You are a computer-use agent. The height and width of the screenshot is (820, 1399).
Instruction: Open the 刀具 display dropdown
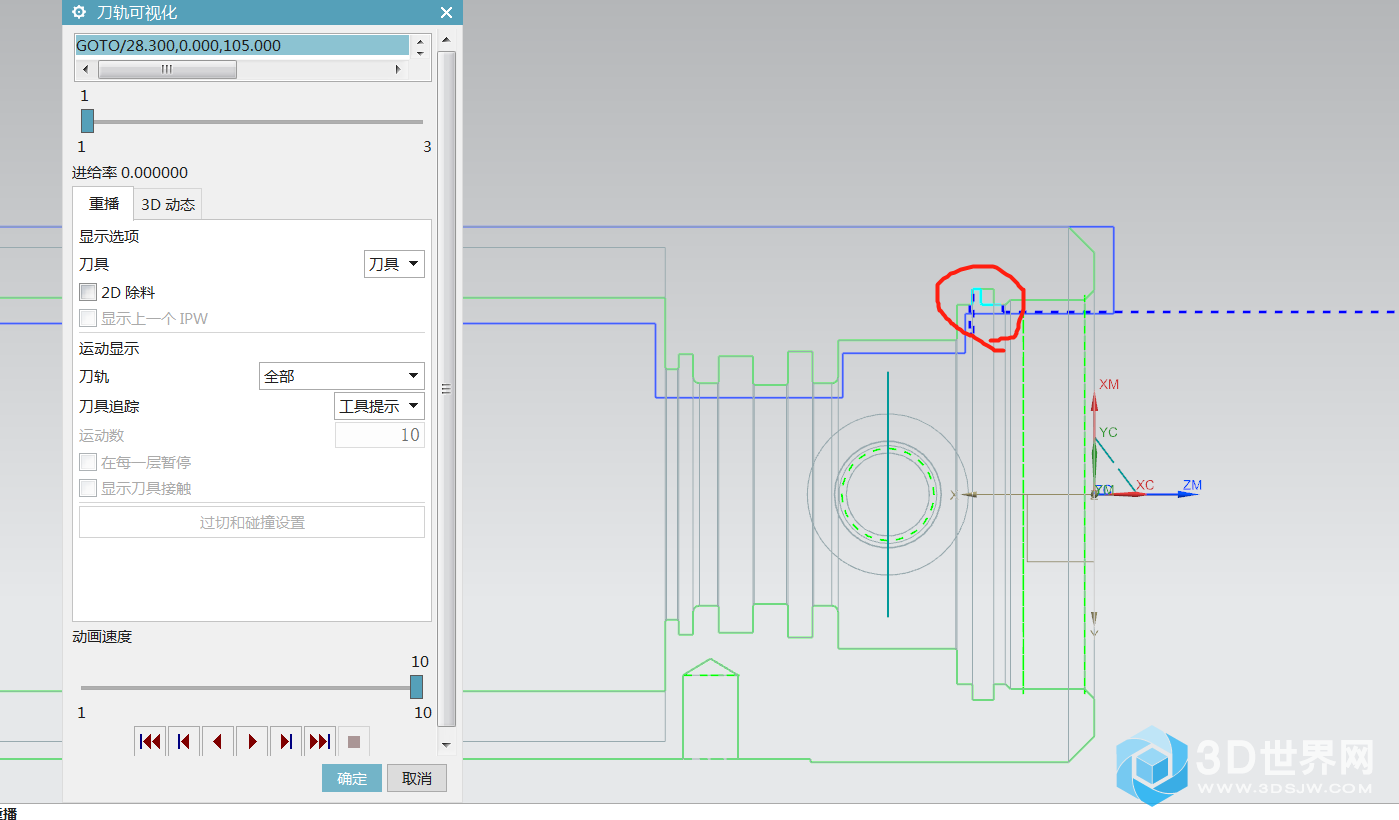(x=394, y=264)
